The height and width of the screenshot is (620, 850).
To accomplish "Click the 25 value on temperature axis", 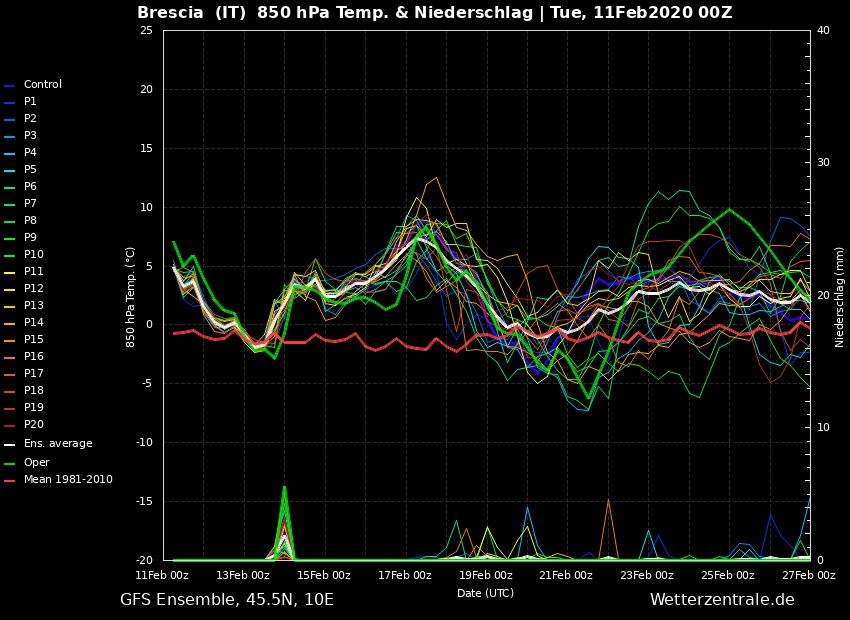I will click(x=146, y=30).
